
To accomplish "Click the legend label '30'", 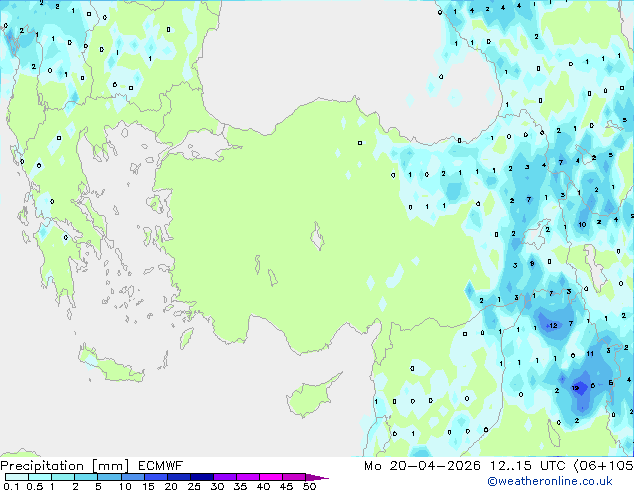I will (217, 486).
